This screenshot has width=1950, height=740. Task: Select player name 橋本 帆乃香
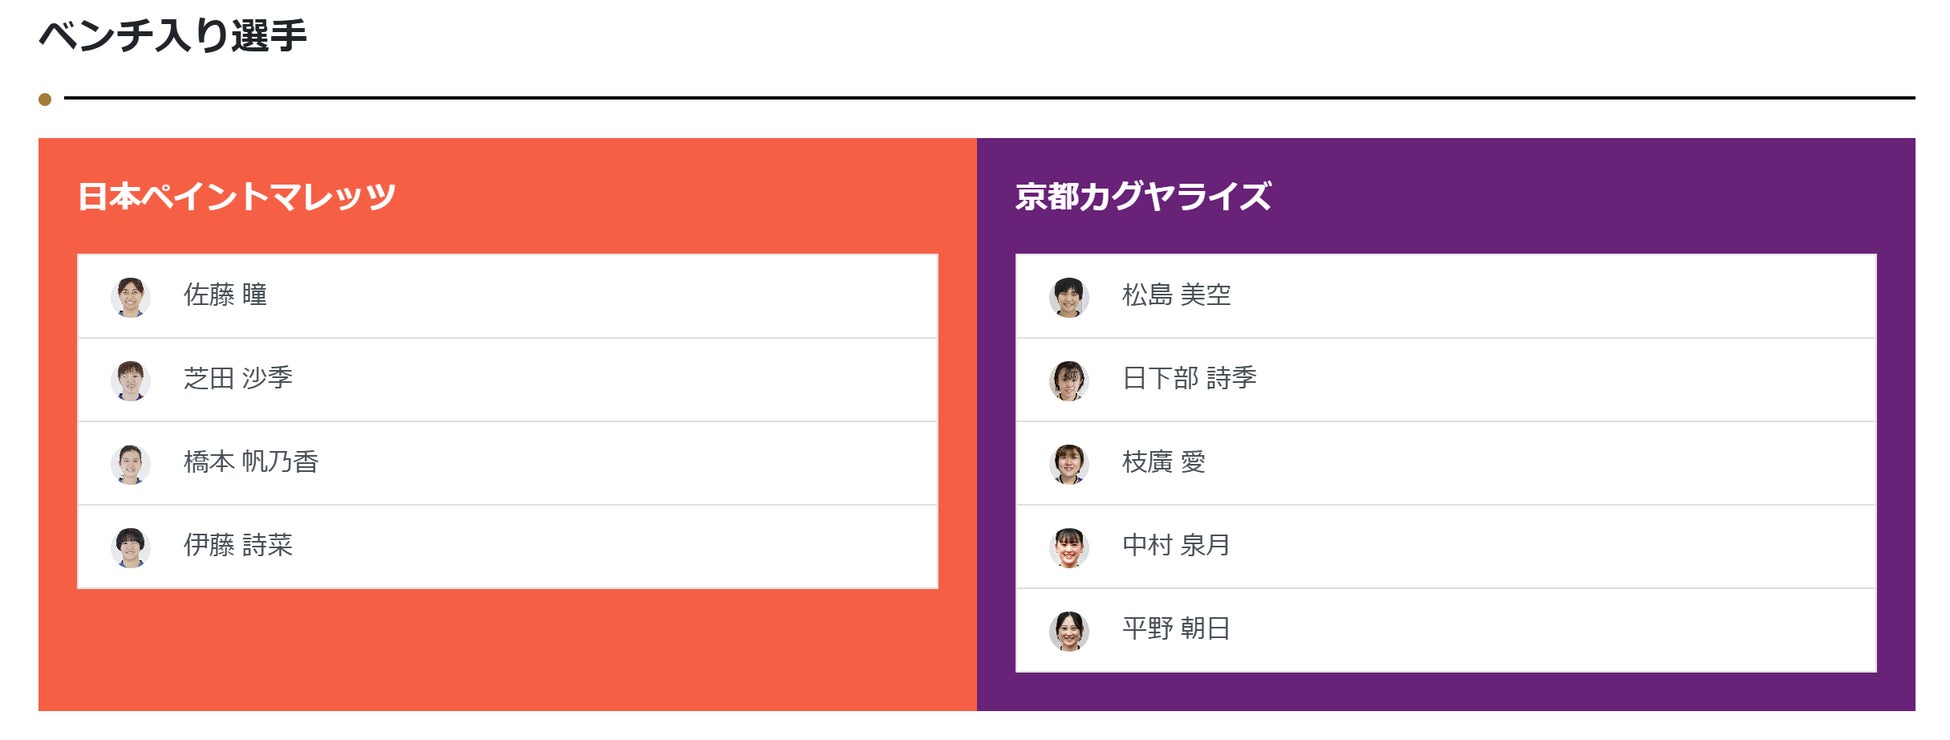coord(251,462)
